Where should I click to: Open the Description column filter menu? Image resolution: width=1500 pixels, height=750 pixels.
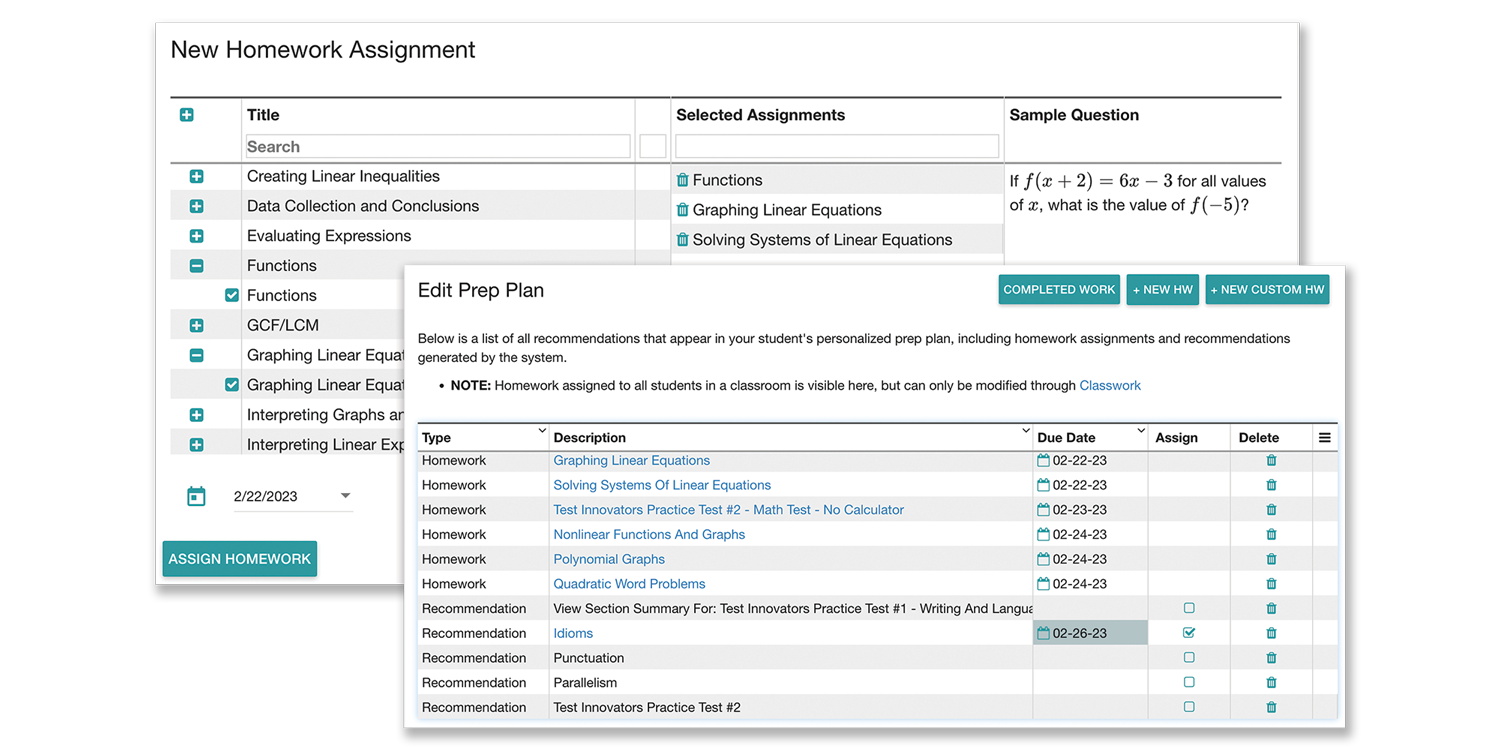click(1026, 432)
